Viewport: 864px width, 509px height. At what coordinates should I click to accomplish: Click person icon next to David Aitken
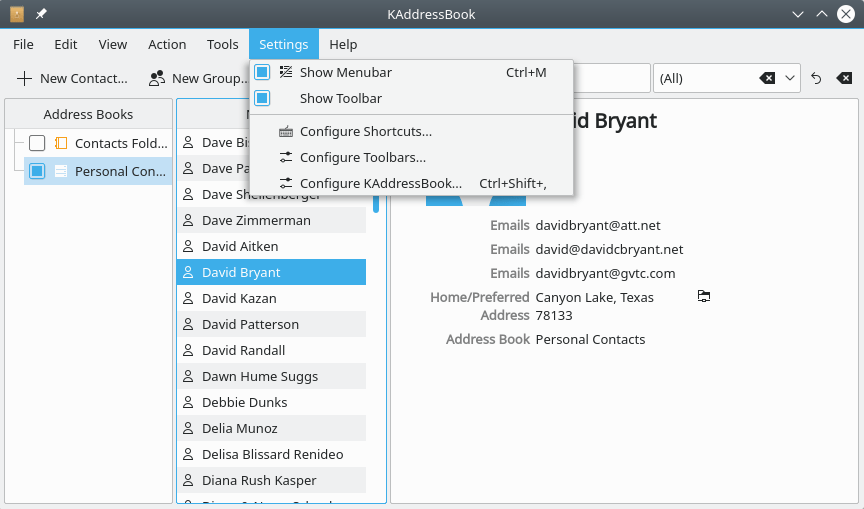pyautogui.click(x=188, y=246)
